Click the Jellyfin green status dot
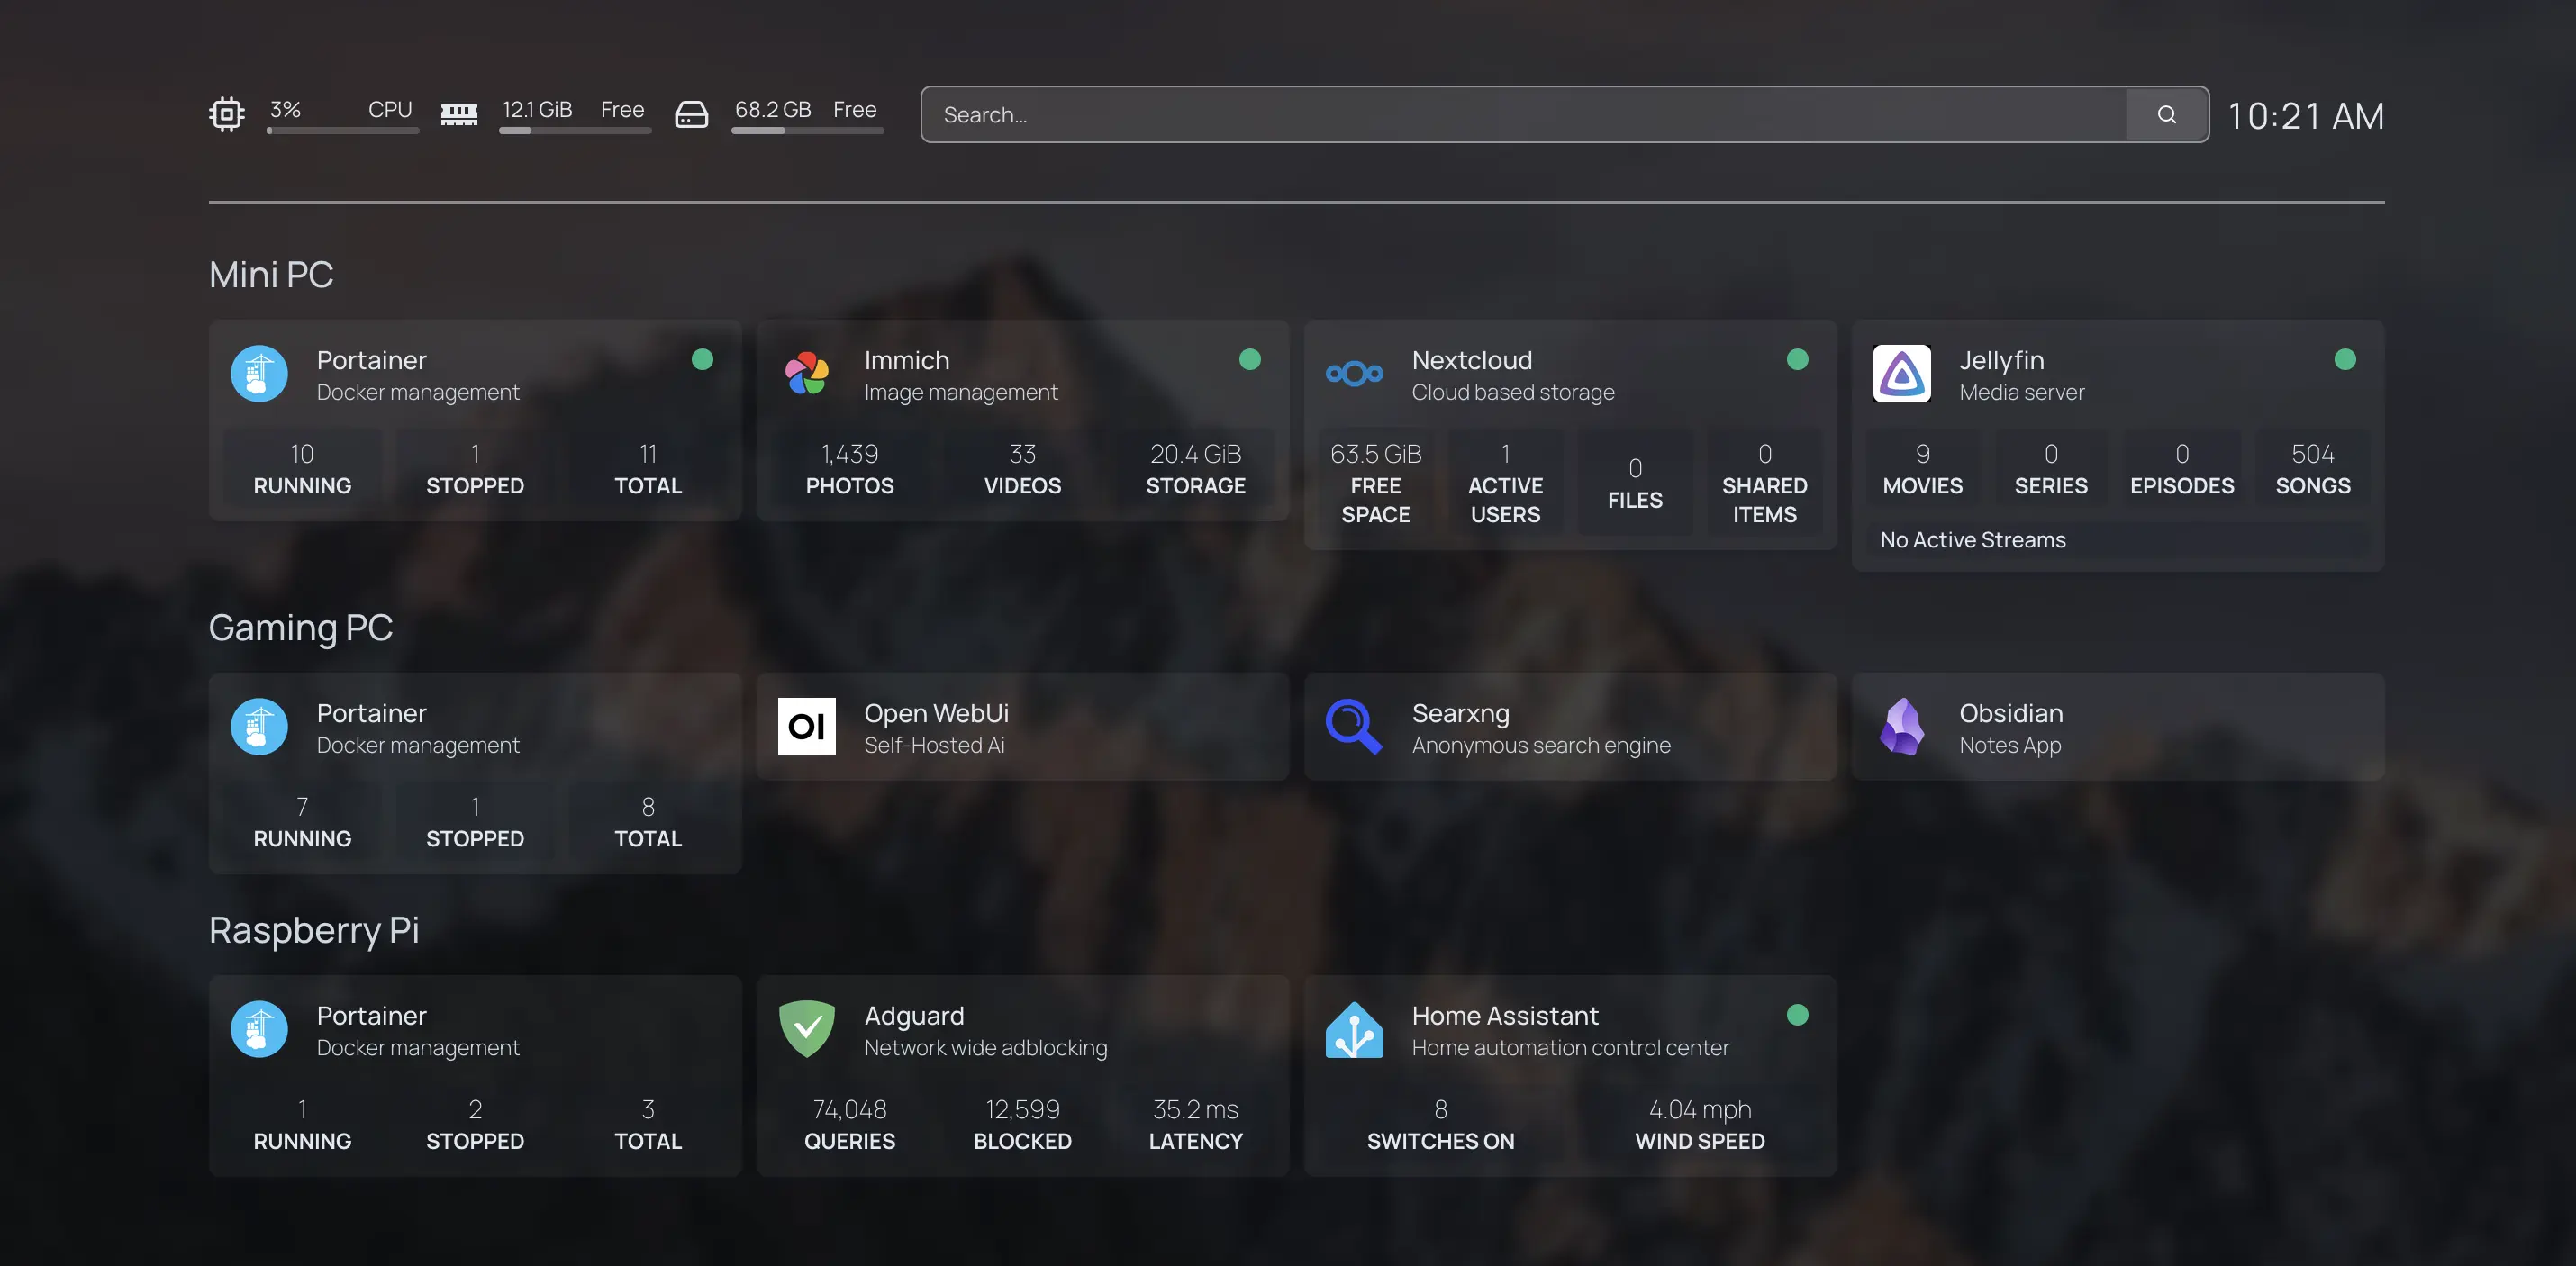 click(x=2344, y=359)
